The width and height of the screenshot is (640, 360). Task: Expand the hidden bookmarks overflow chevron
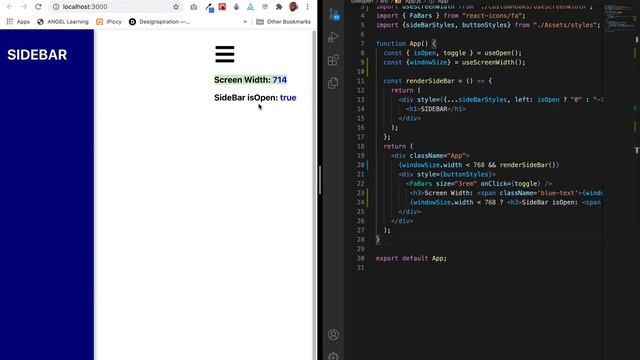click(245, 22)
